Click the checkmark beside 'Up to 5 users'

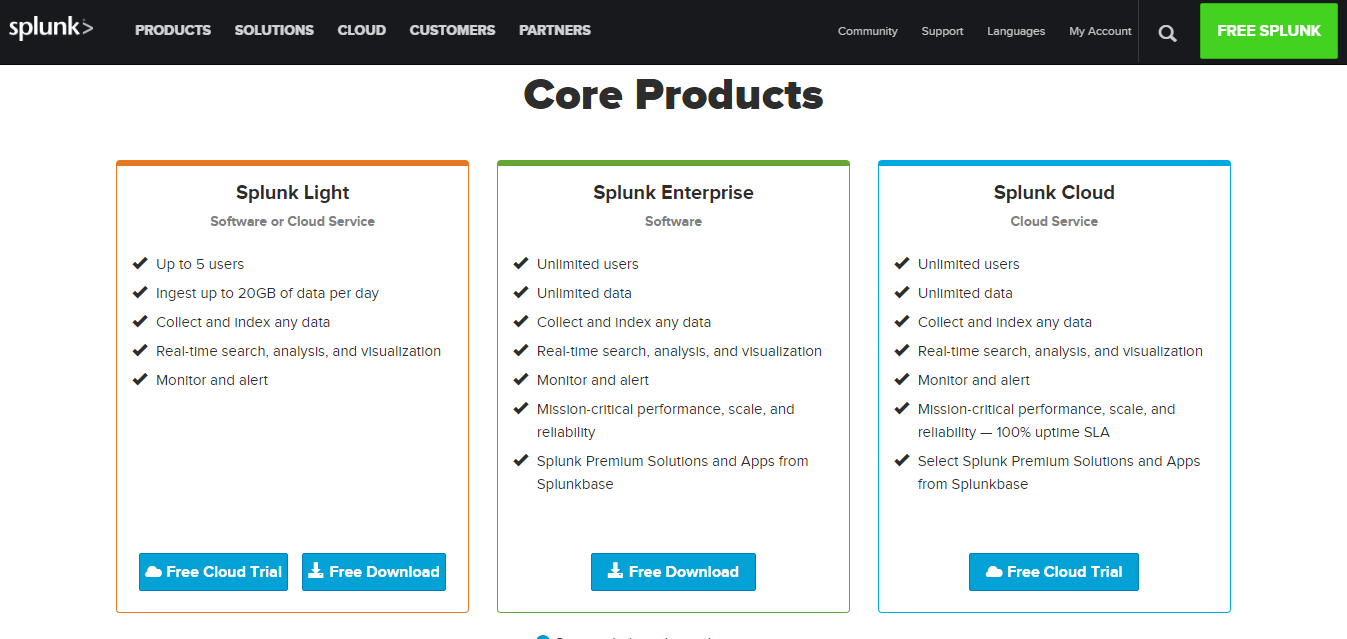pyautogui.click(x=140, y=262)
